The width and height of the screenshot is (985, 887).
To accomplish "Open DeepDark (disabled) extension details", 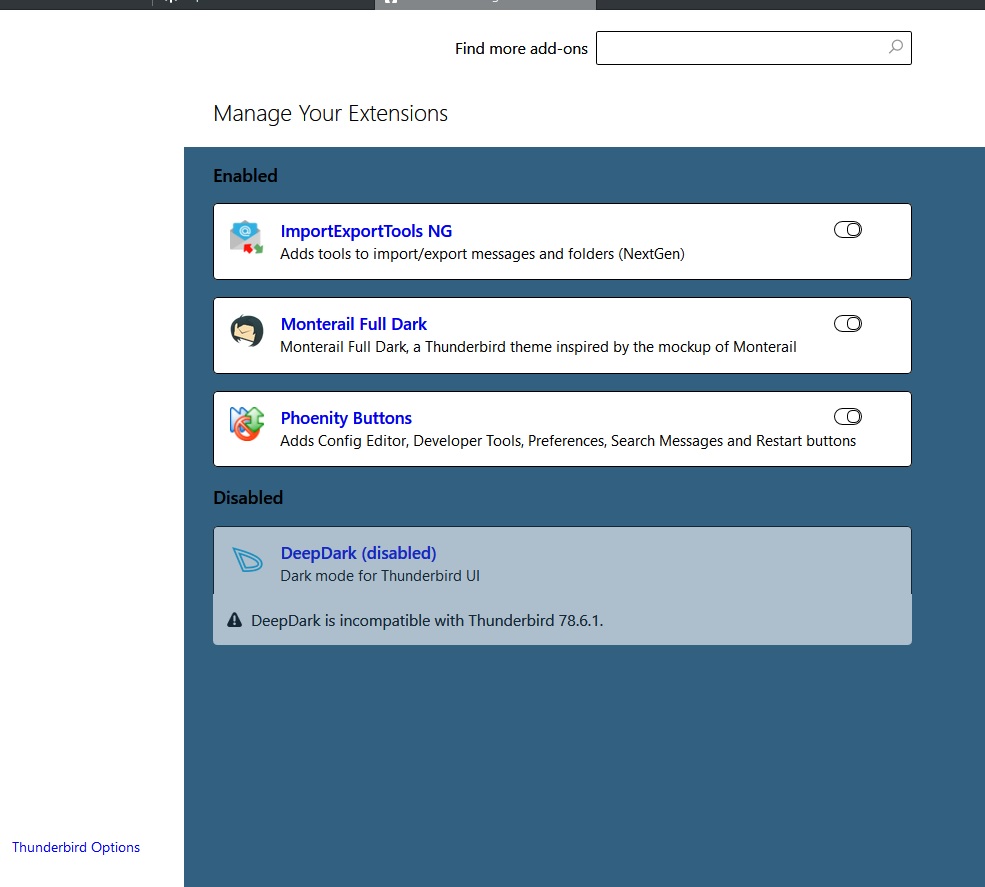I will (358, 553).
